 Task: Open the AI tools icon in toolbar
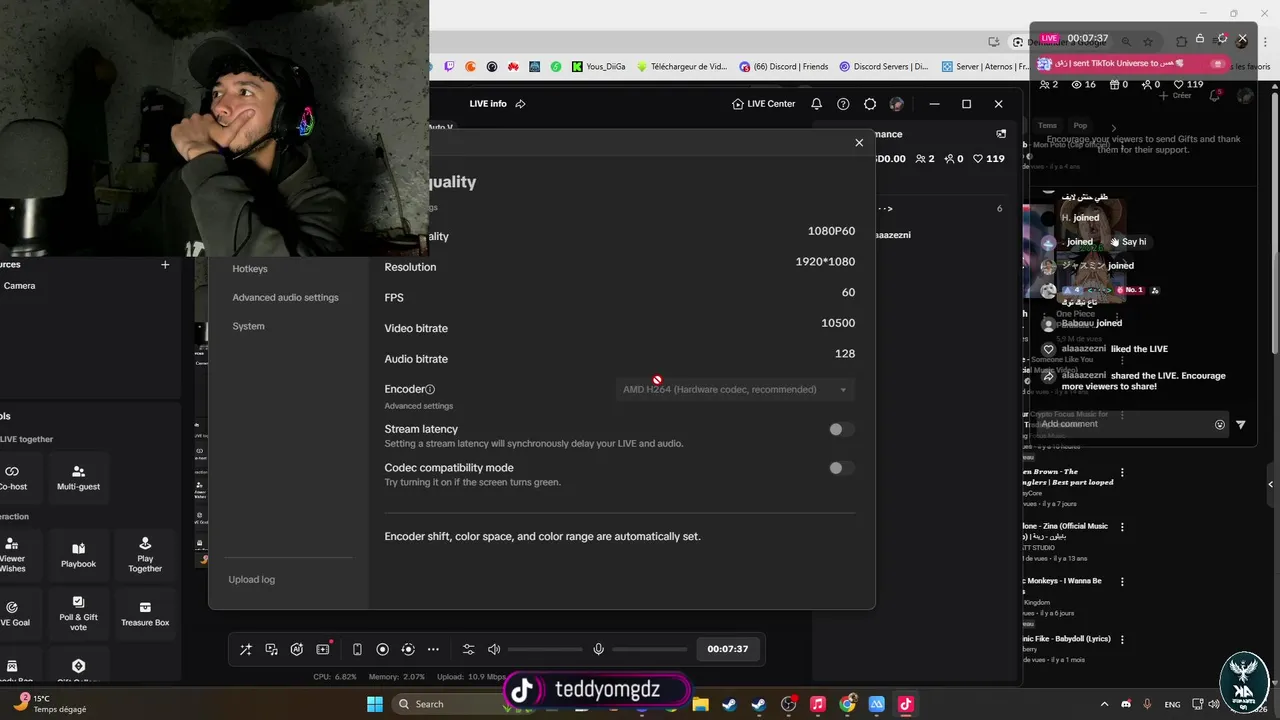click(296, 649)
